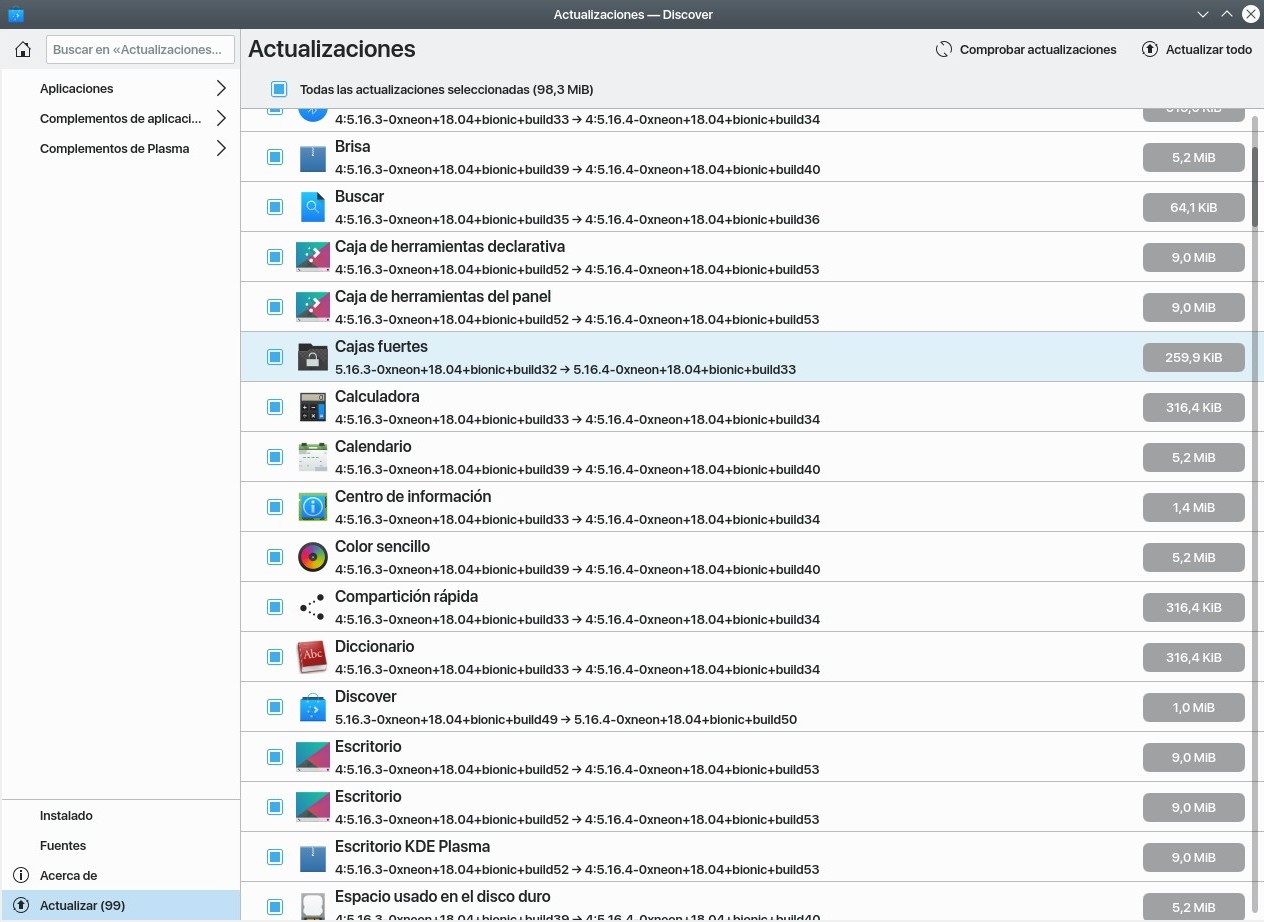Click the 1,0 MiB button for Discover
The height and width of the screenshot is (922, 1264).
1194,707
